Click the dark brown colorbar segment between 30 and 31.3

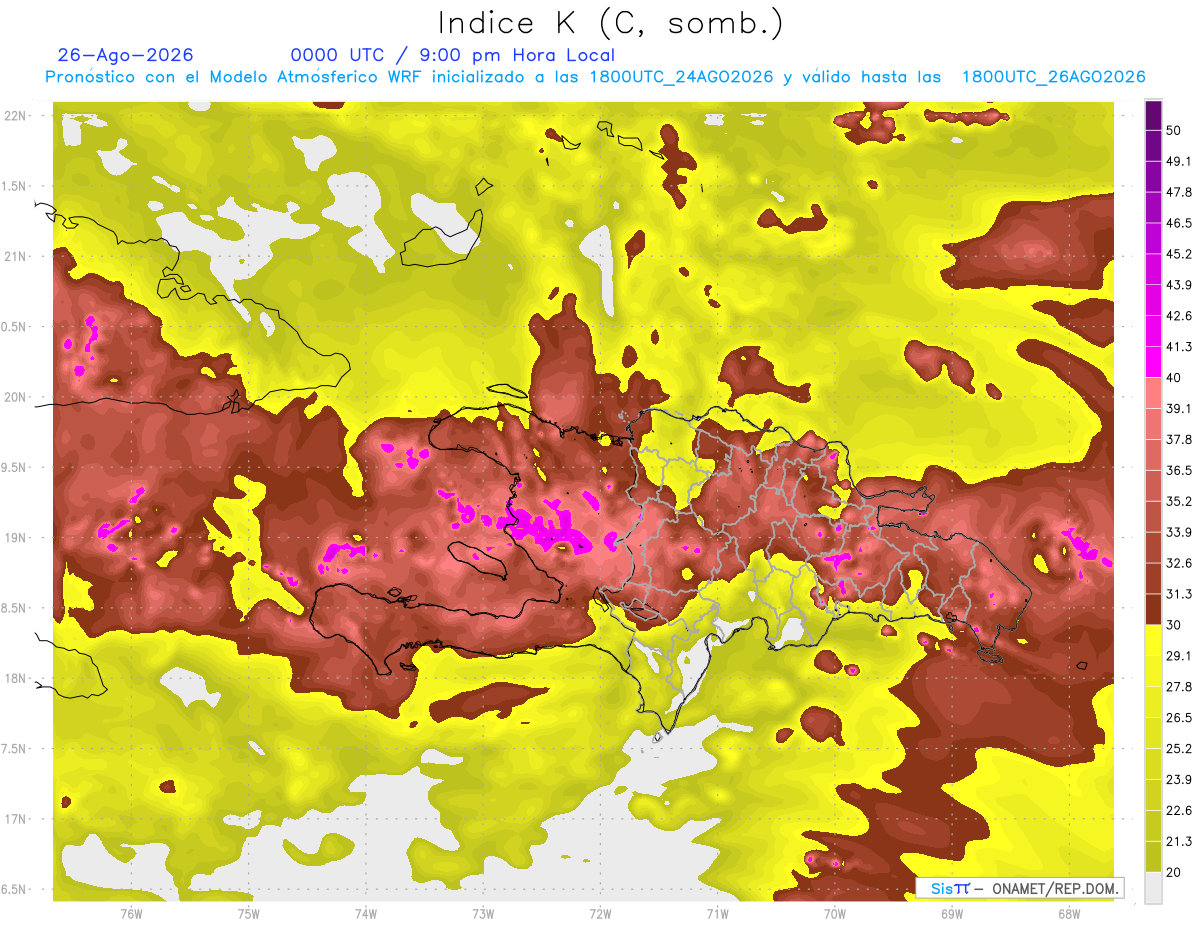tap(1153, 610)
